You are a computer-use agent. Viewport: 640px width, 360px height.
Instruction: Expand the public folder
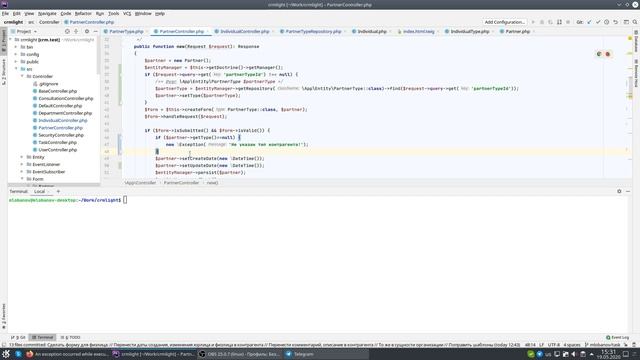[x=16, y=62]
